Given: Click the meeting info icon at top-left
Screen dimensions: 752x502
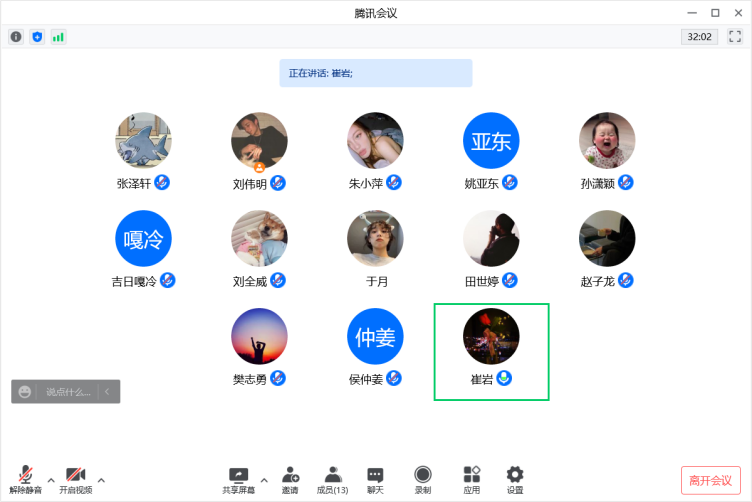Looking at the screenshot, I should point(16,37).
